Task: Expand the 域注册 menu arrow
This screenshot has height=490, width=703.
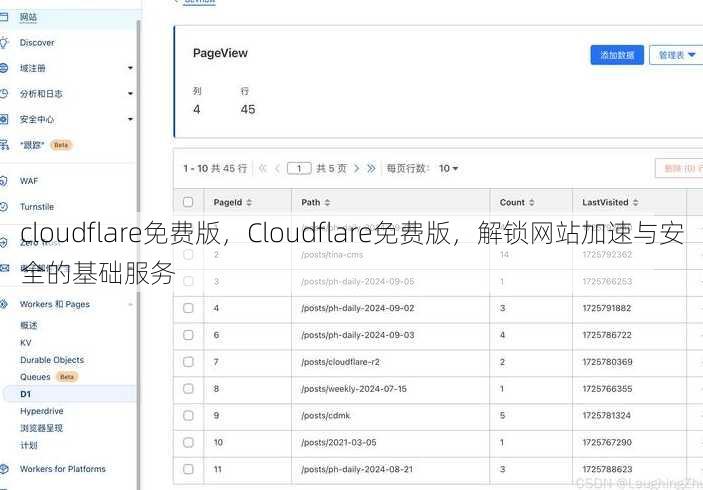Action: (130, 68)
